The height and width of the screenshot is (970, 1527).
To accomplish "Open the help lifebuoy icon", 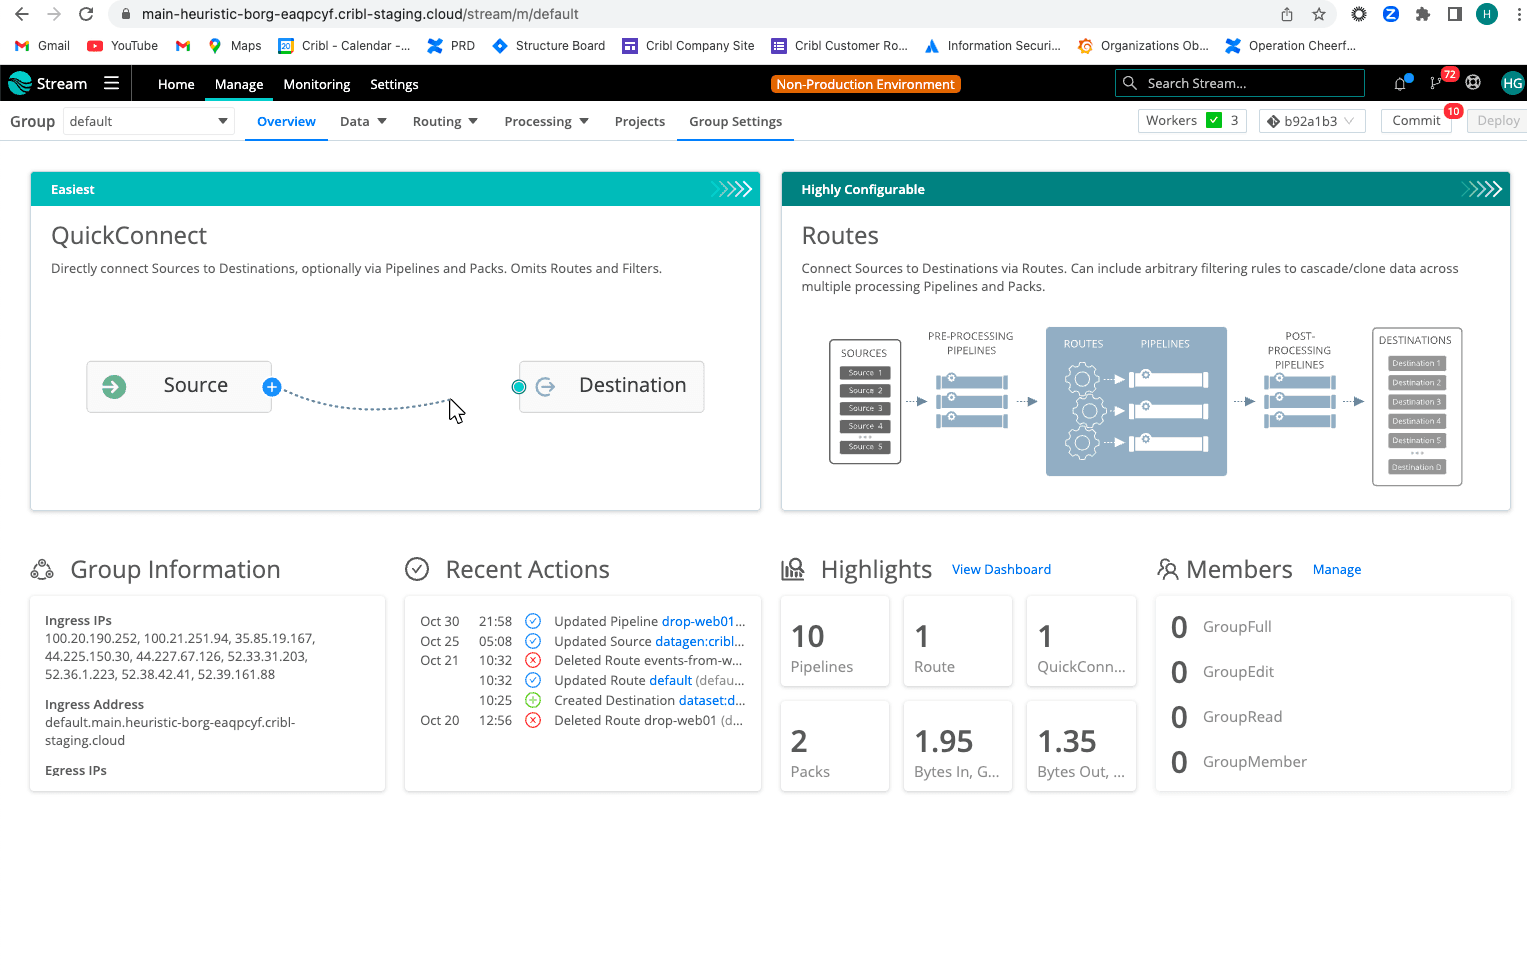I will 1473,83.
